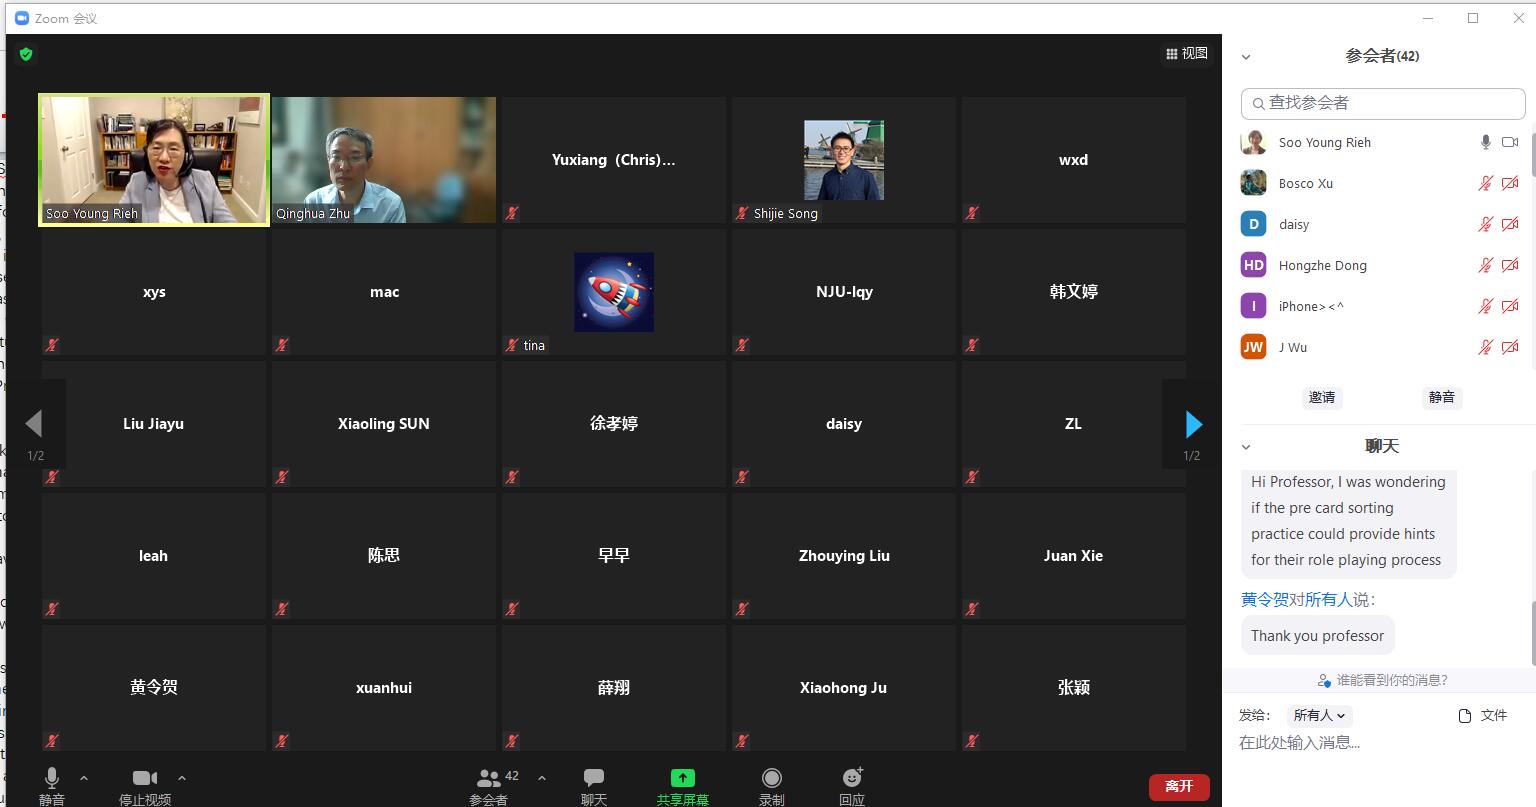Click the View (视图) grid icon
The width and height of the screenshot is (1536, 807).
click(1172, 54)
